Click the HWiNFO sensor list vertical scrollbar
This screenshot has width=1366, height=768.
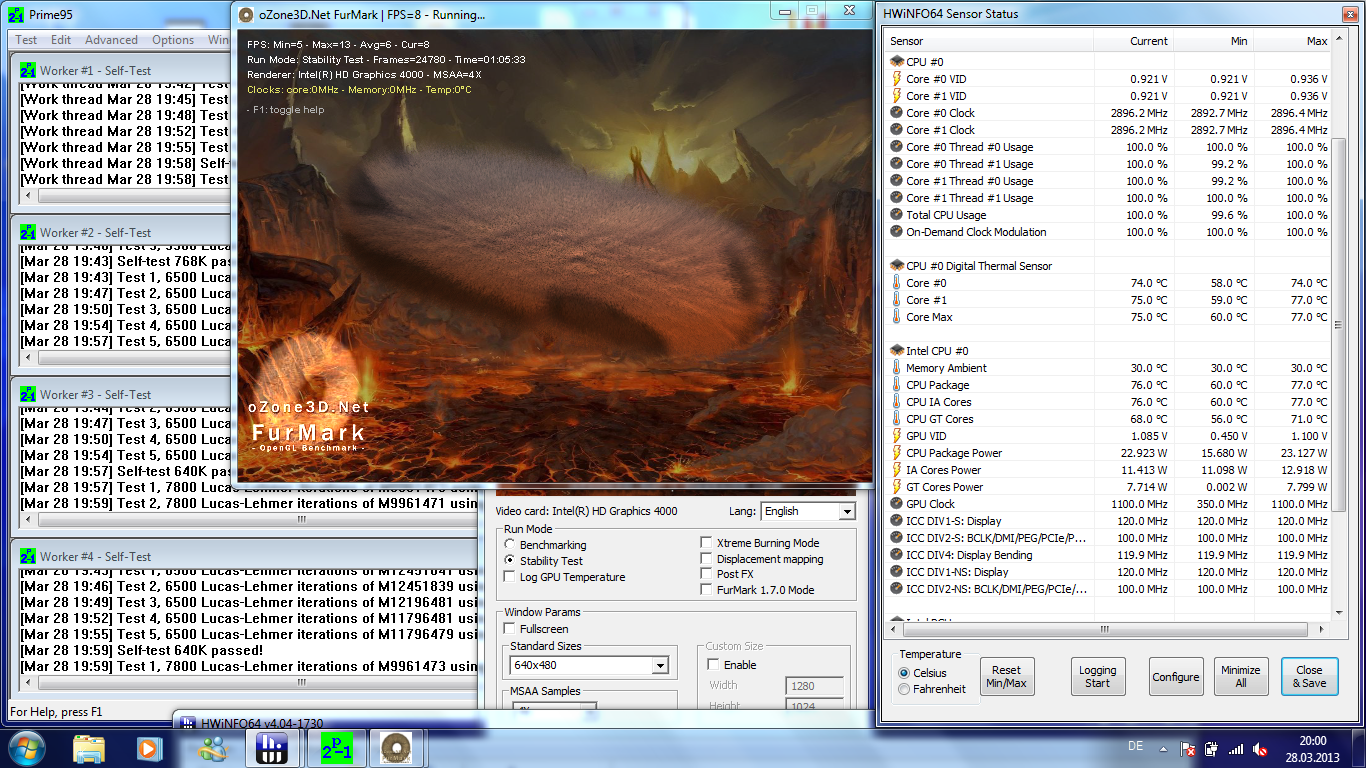pos(1338,325)
